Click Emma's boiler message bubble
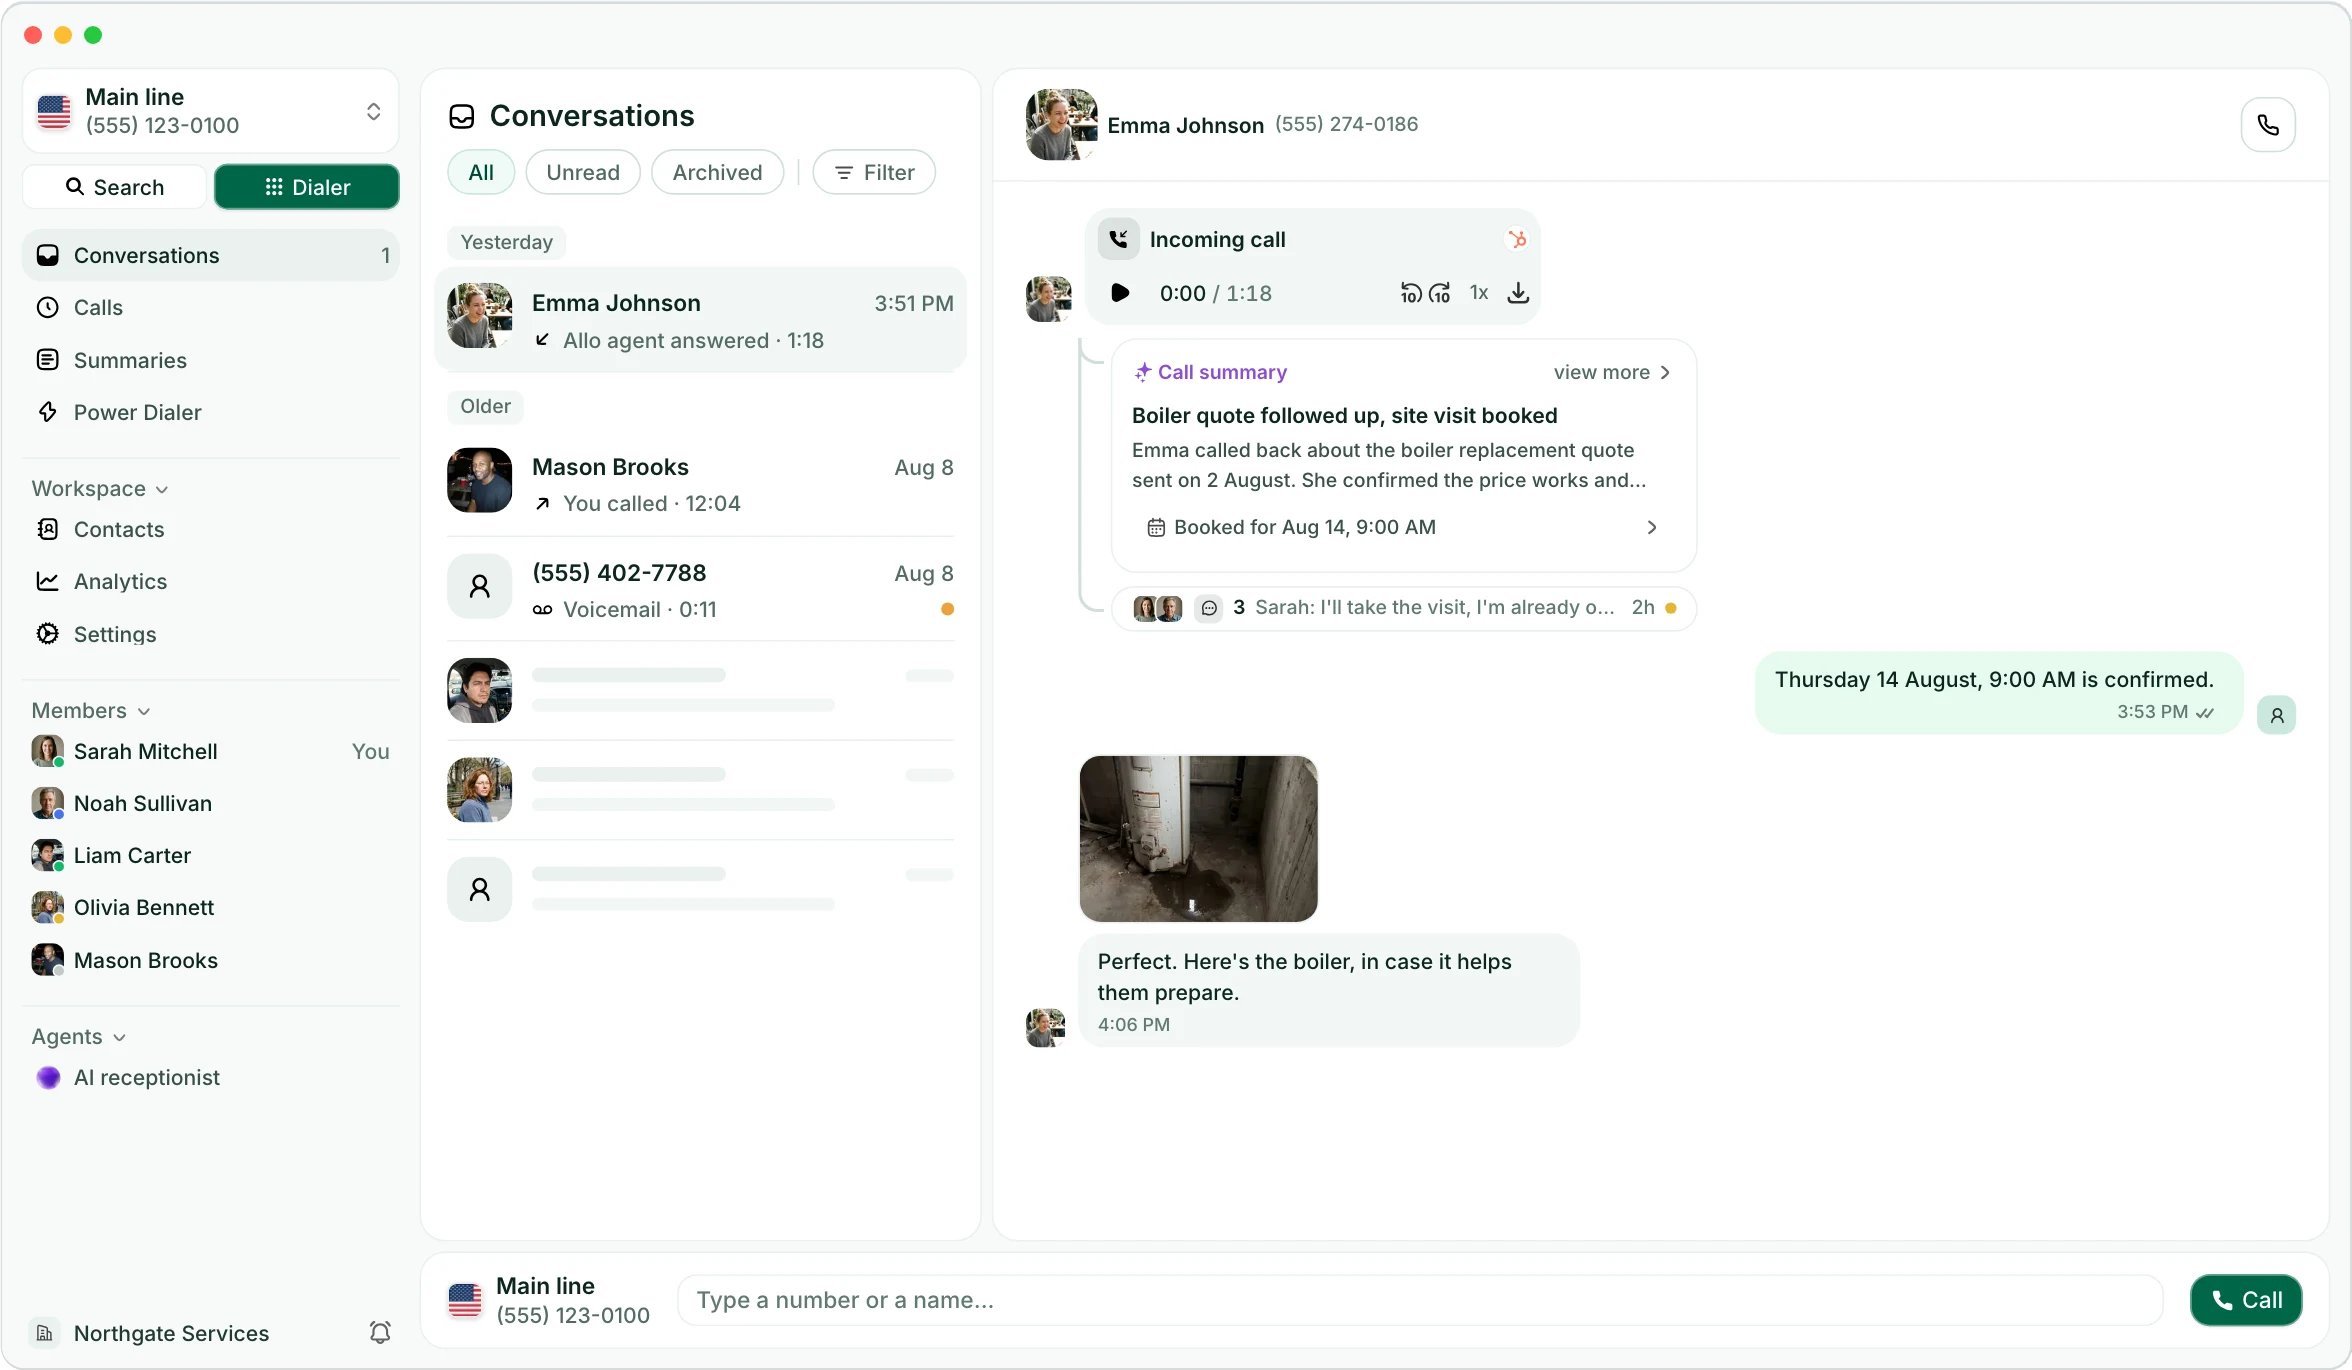 point(1329,990)
